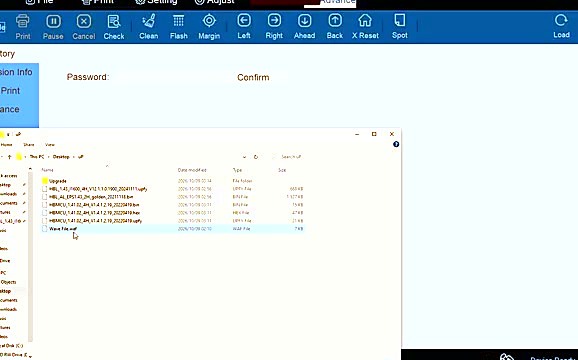Cancel the print job
Viewport: 578px width, 360px height.
coord(84,27)
